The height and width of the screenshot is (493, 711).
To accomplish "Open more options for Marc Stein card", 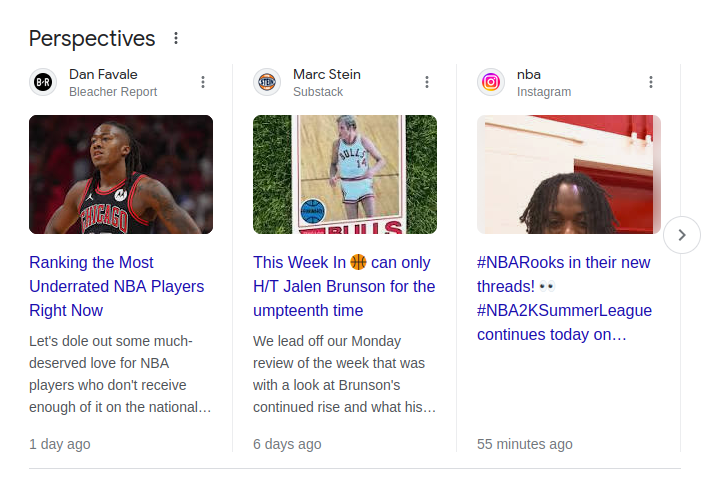I will click(427, 82).
